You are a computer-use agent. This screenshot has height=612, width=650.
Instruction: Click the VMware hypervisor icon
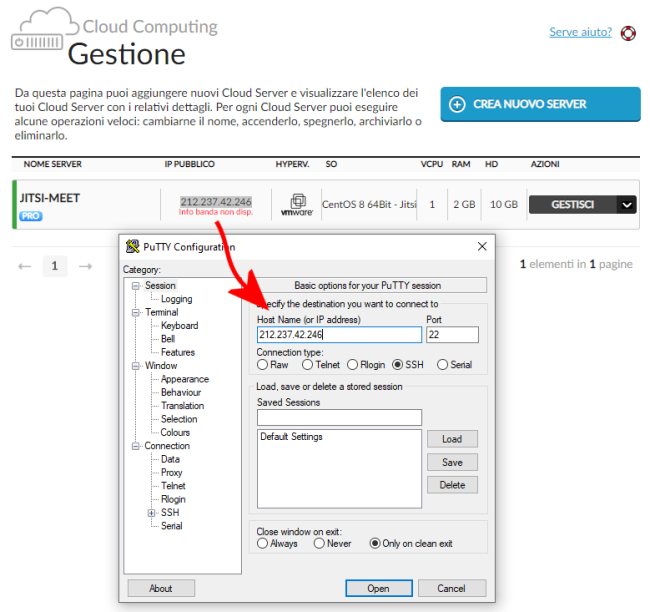[297, 205]
